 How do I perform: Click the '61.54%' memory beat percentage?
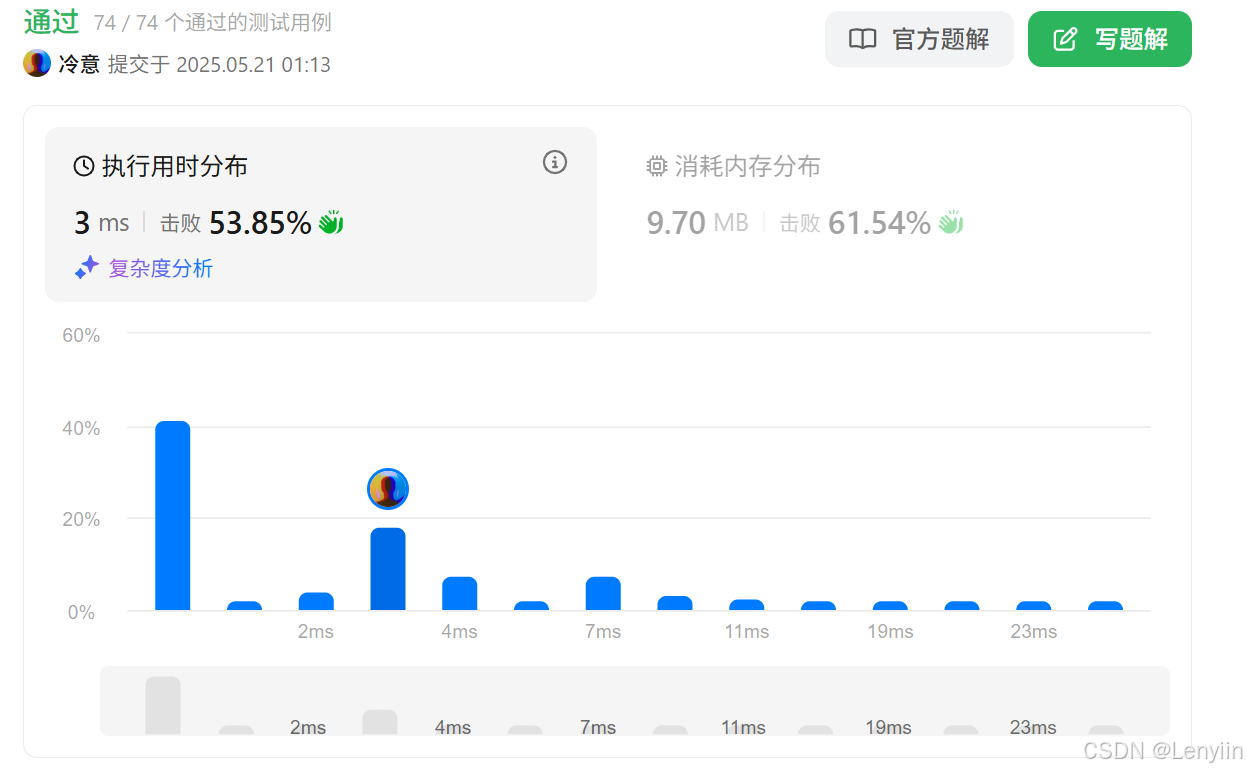(x=880, y=222)
